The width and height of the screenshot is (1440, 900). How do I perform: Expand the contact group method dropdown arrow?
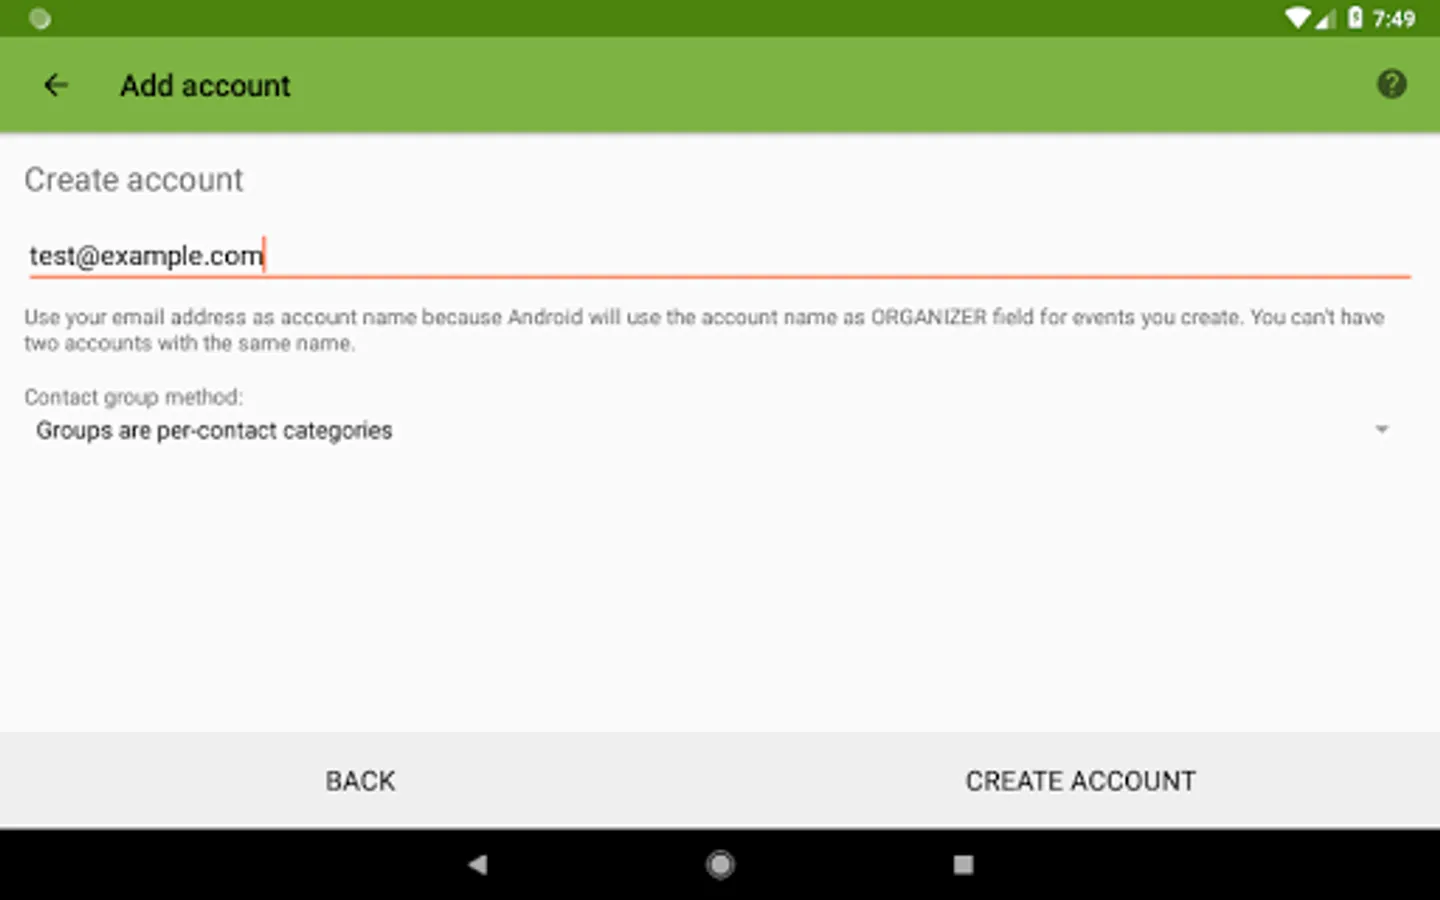(x=1382, y=430)
